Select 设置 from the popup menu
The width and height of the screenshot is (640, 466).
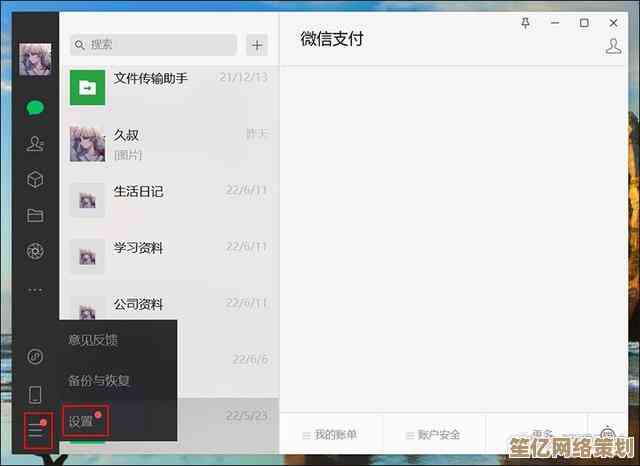click(x=84, y=421)
